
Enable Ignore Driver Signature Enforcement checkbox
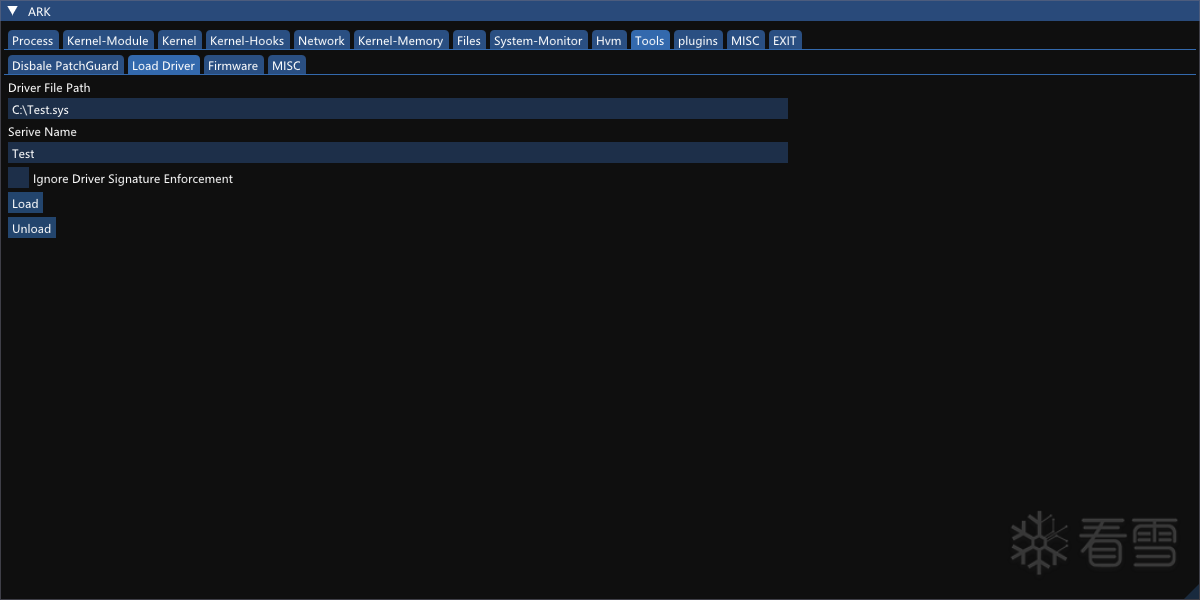point(18,178)
